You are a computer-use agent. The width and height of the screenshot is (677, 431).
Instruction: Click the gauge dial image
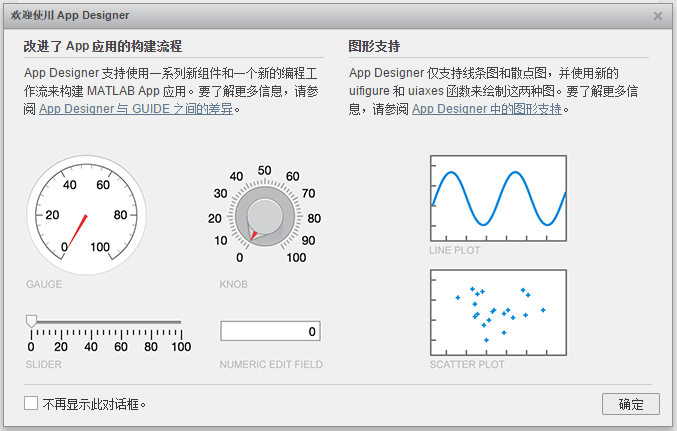(x=86, y=215)
